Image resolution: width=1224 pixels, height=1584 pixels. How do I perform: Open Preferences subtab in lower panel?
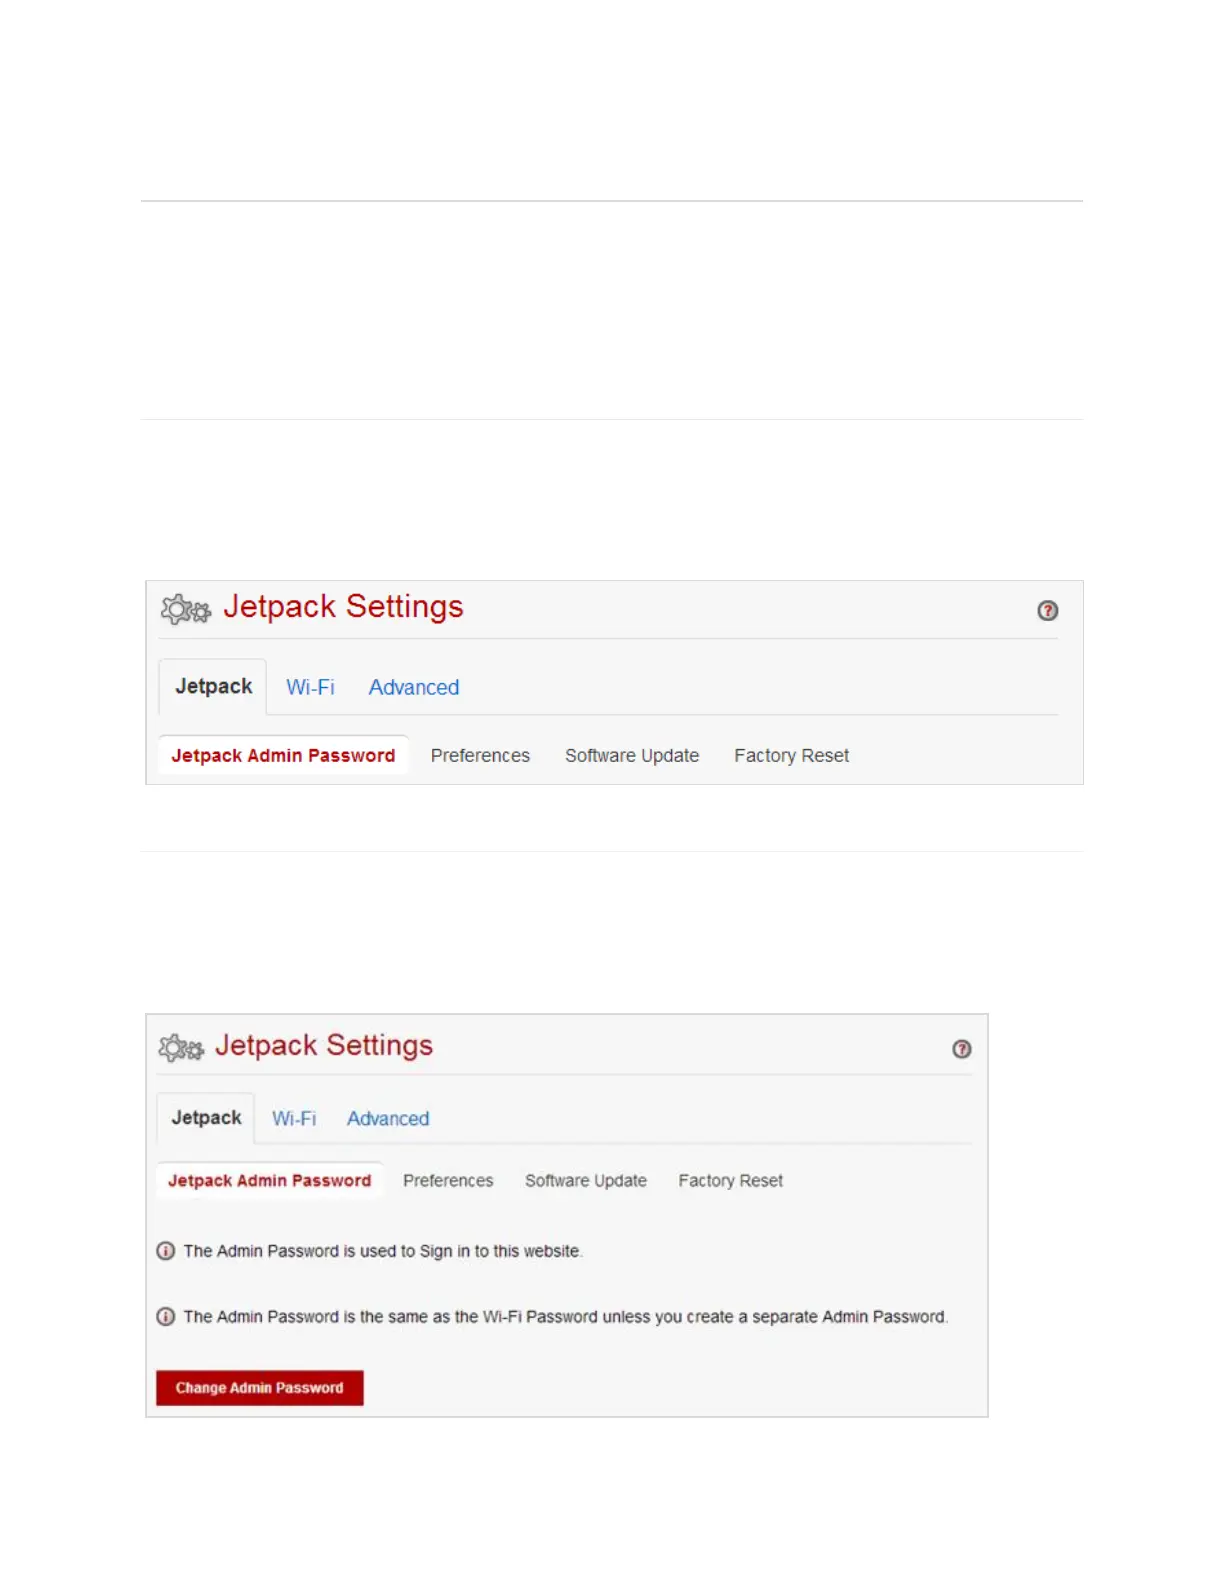point(448,1181)
